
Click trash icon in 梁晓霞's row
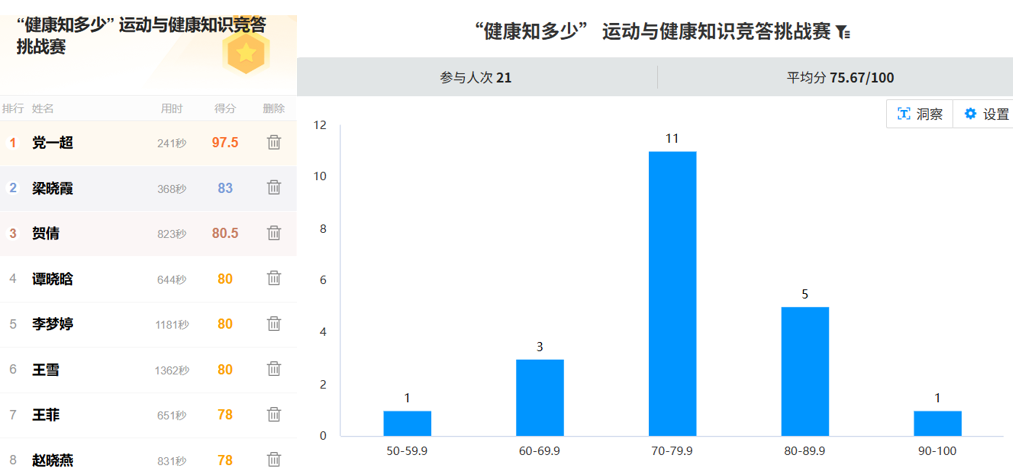pos(273,187)
